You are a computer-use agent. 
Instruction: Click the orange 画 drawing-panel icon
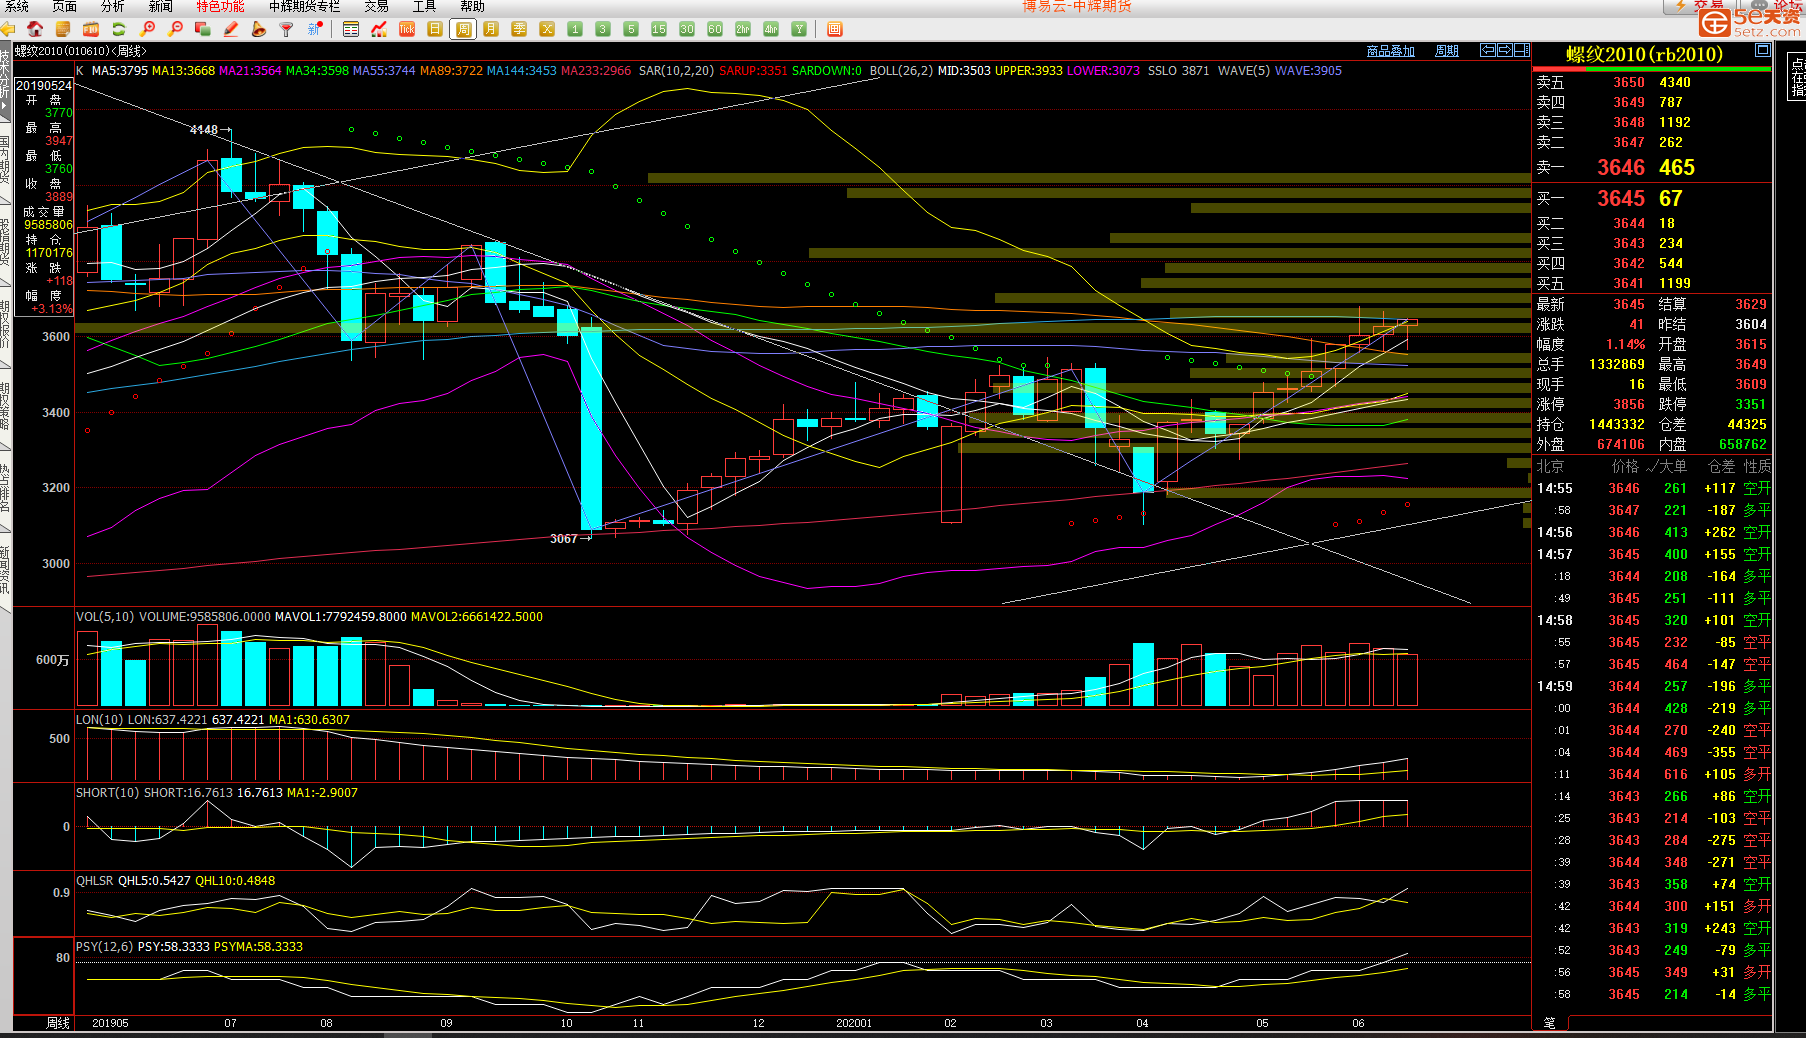pyautogui.click(x=835, y=29)
